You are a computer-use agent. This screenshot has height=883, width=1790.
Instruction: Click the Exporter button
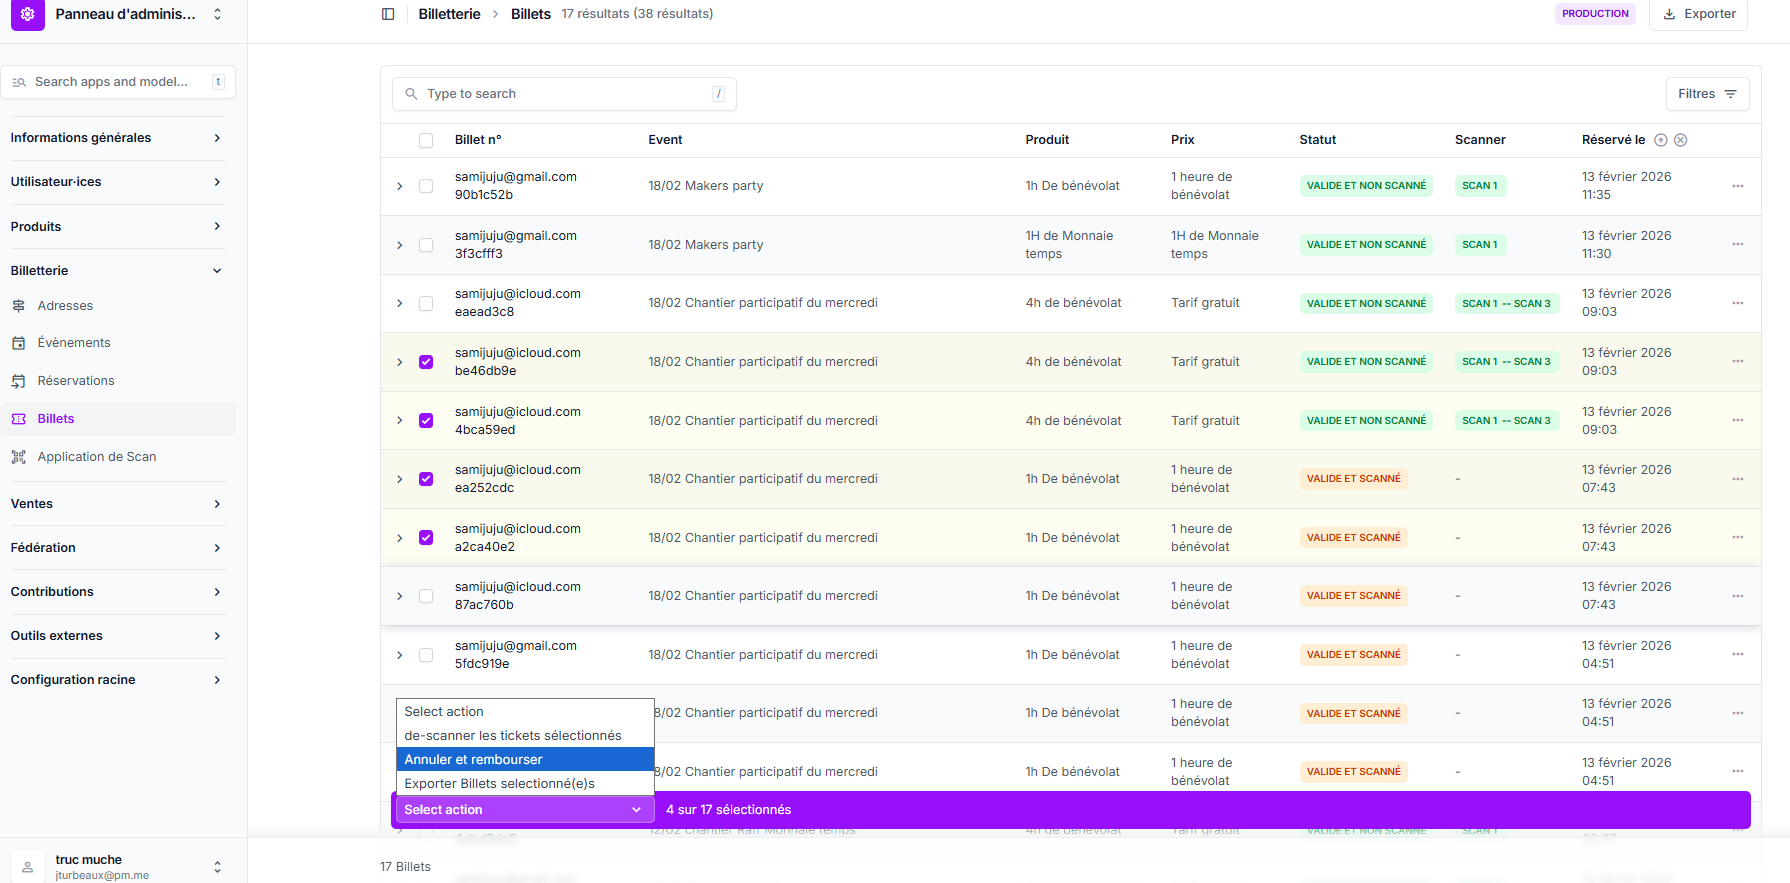click(1698, 14)
